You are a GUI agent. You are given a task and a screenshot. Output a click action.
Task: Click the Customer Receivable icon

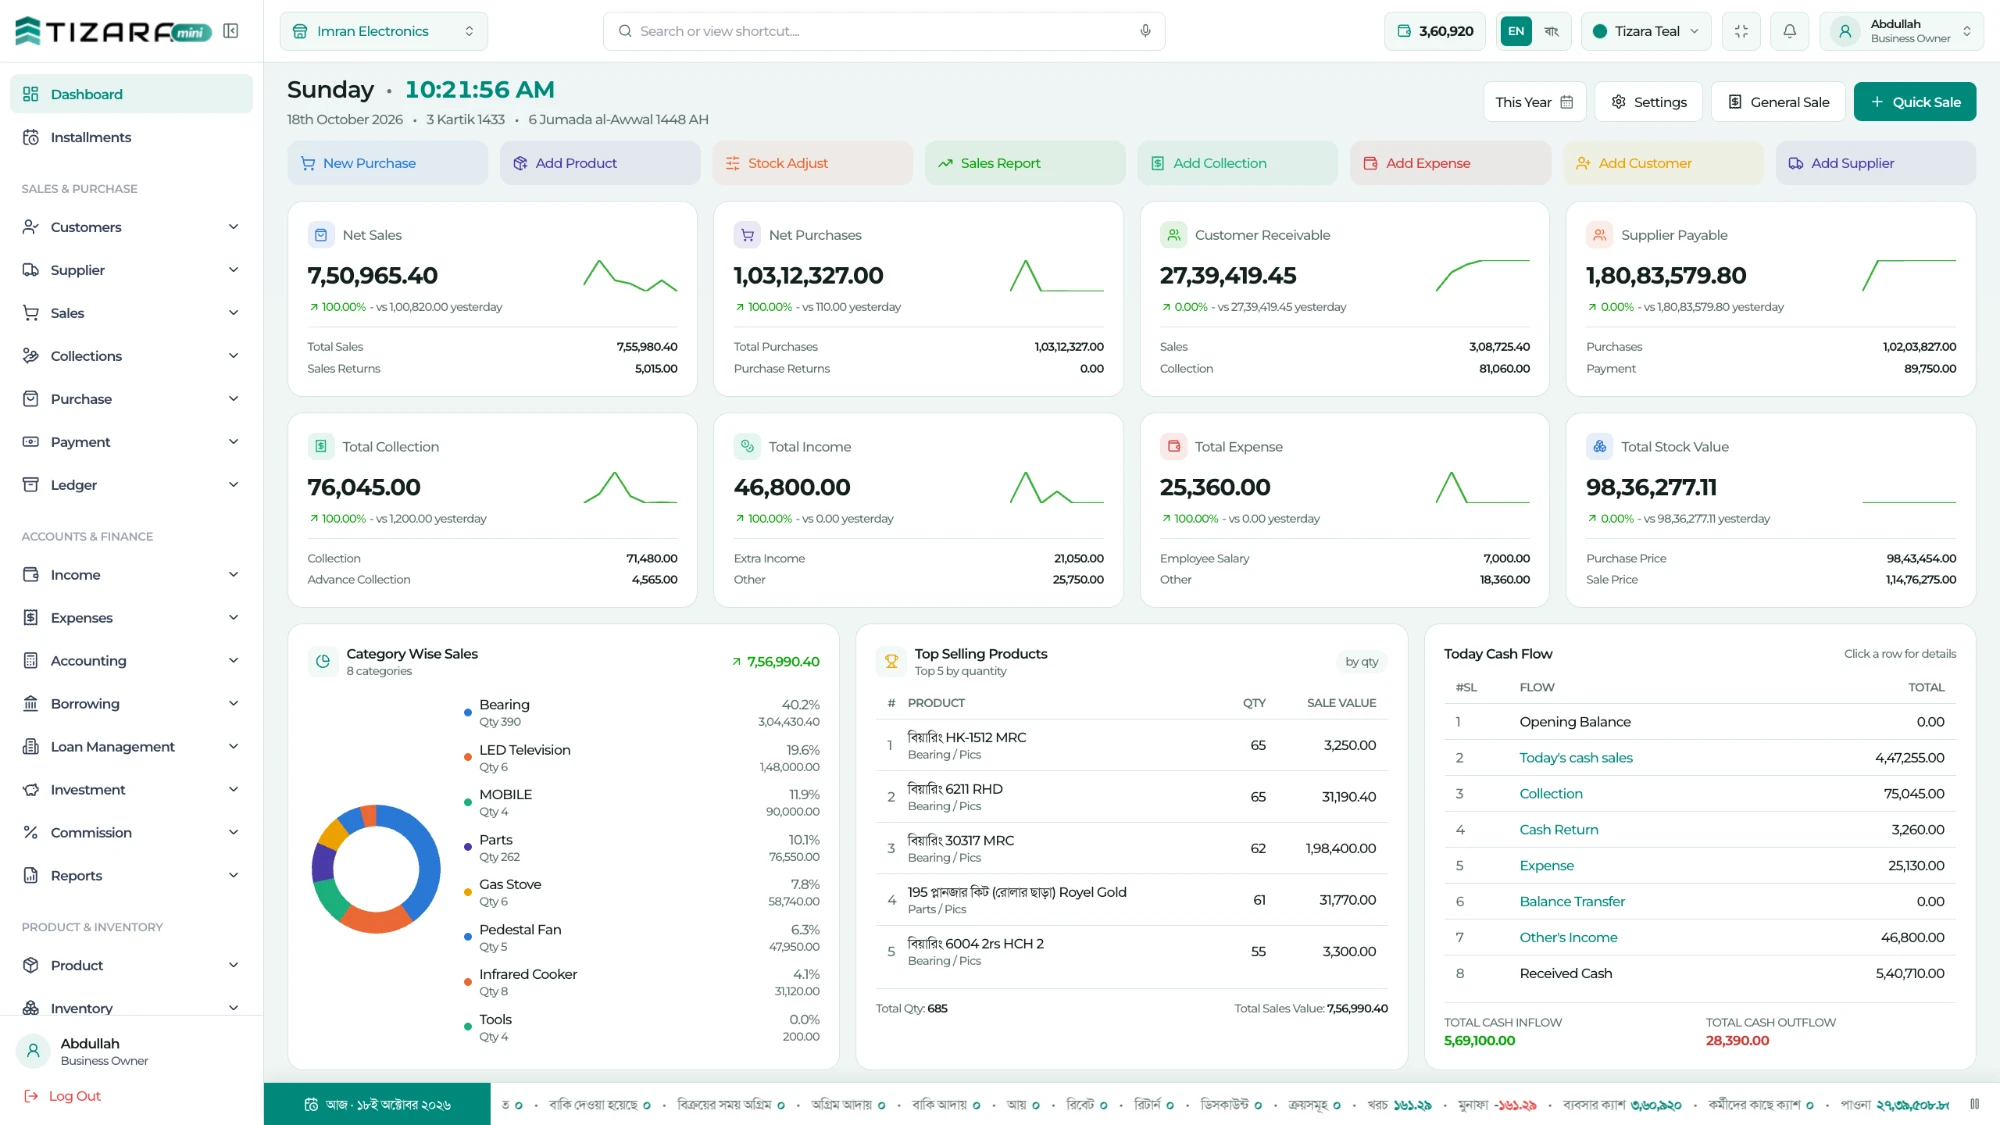[x=1173, y=235]
